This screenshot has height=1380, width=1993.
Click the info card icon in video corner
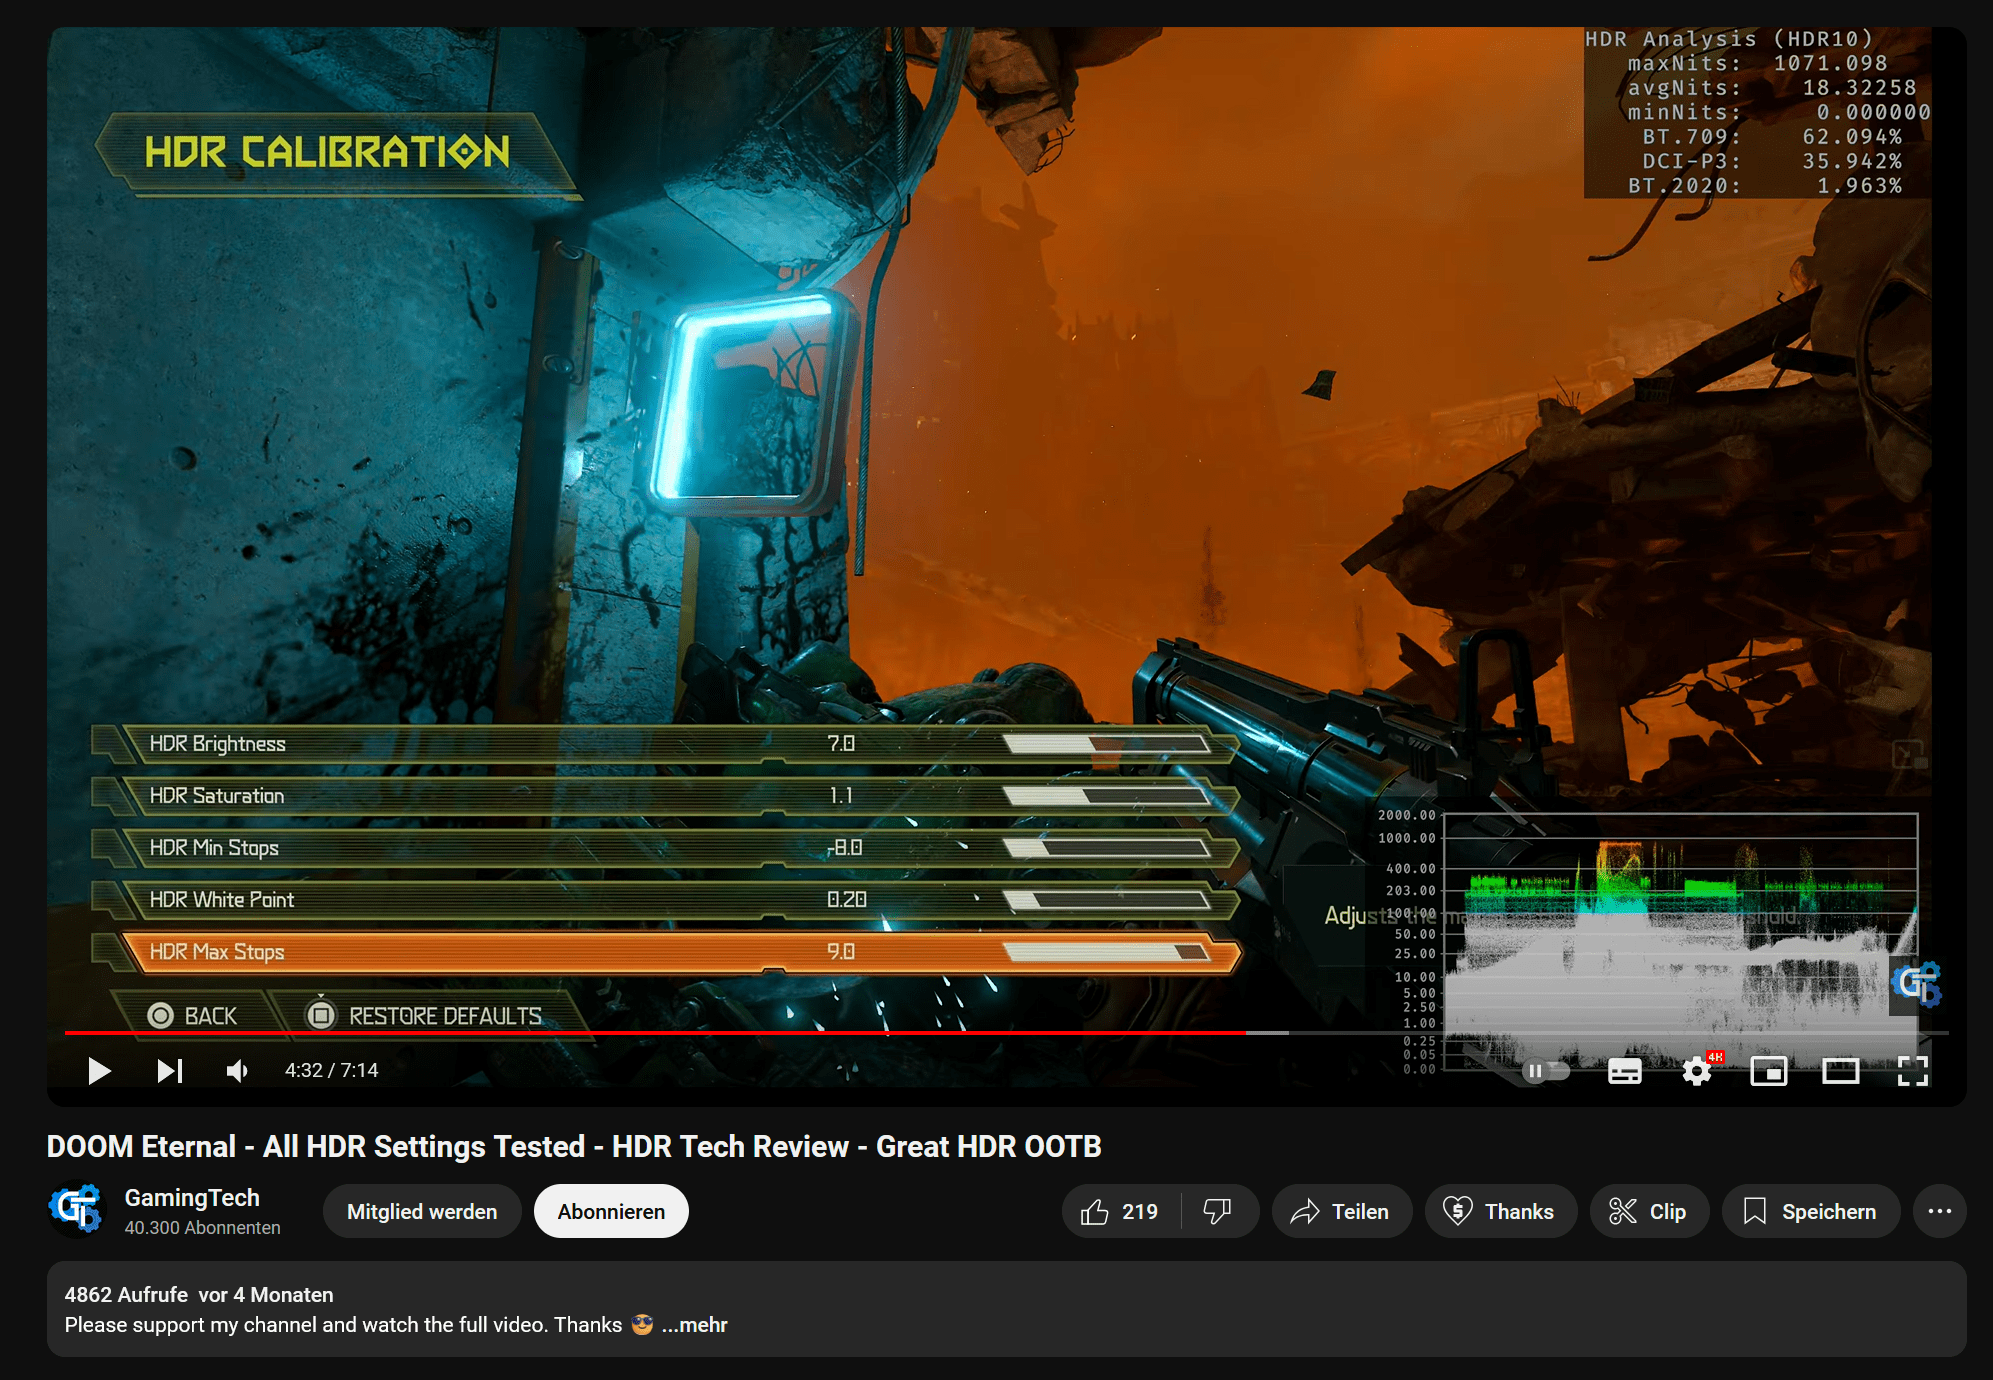click(1908, 754)
